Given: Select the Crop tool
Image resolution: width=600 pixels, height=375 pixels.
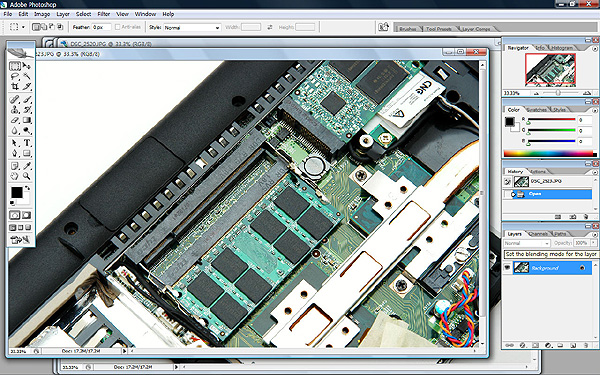Looking at the screenshot, I should [15, 86].
